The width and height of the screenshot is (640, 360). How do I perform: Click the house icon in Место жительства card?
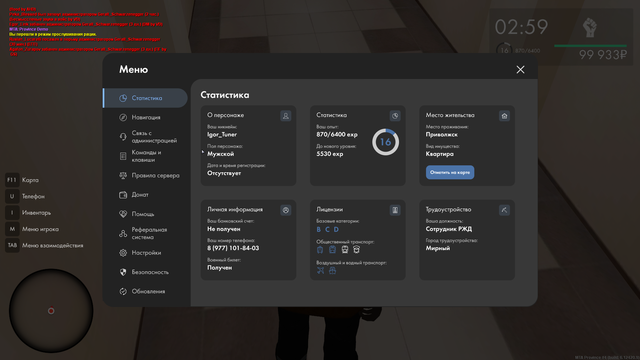coord(504,116)
